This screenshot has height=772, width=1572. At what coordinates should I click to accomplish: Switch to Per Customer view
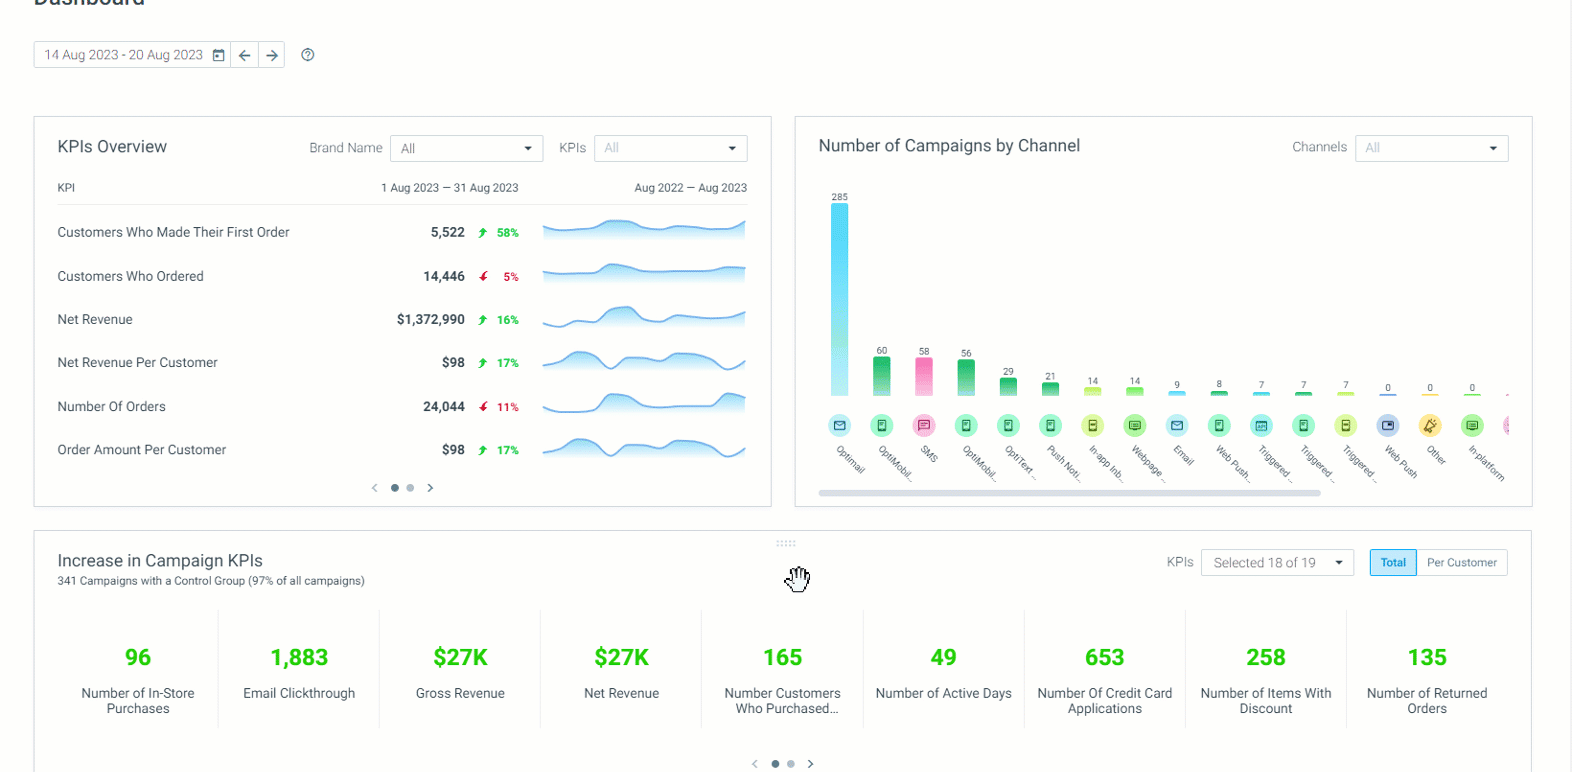coord(1462,563)
